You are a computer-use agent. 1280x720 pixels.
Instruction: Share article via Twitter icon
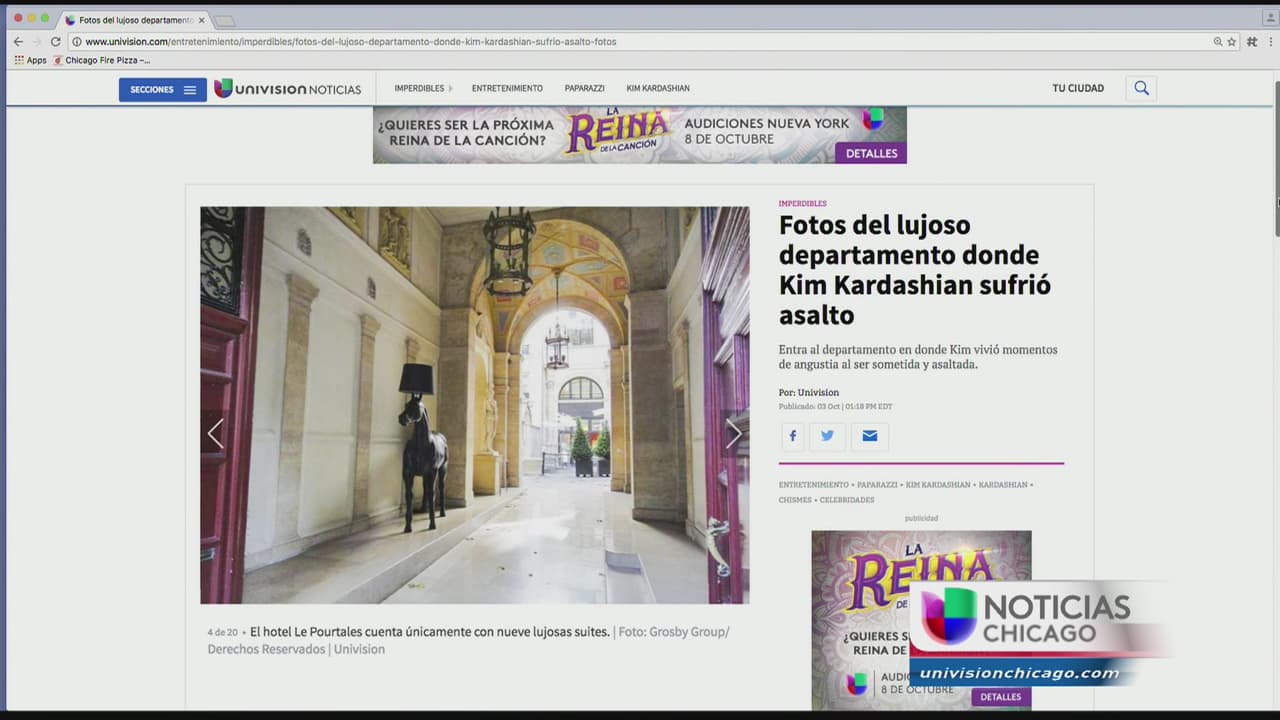[x=827, y=436]
